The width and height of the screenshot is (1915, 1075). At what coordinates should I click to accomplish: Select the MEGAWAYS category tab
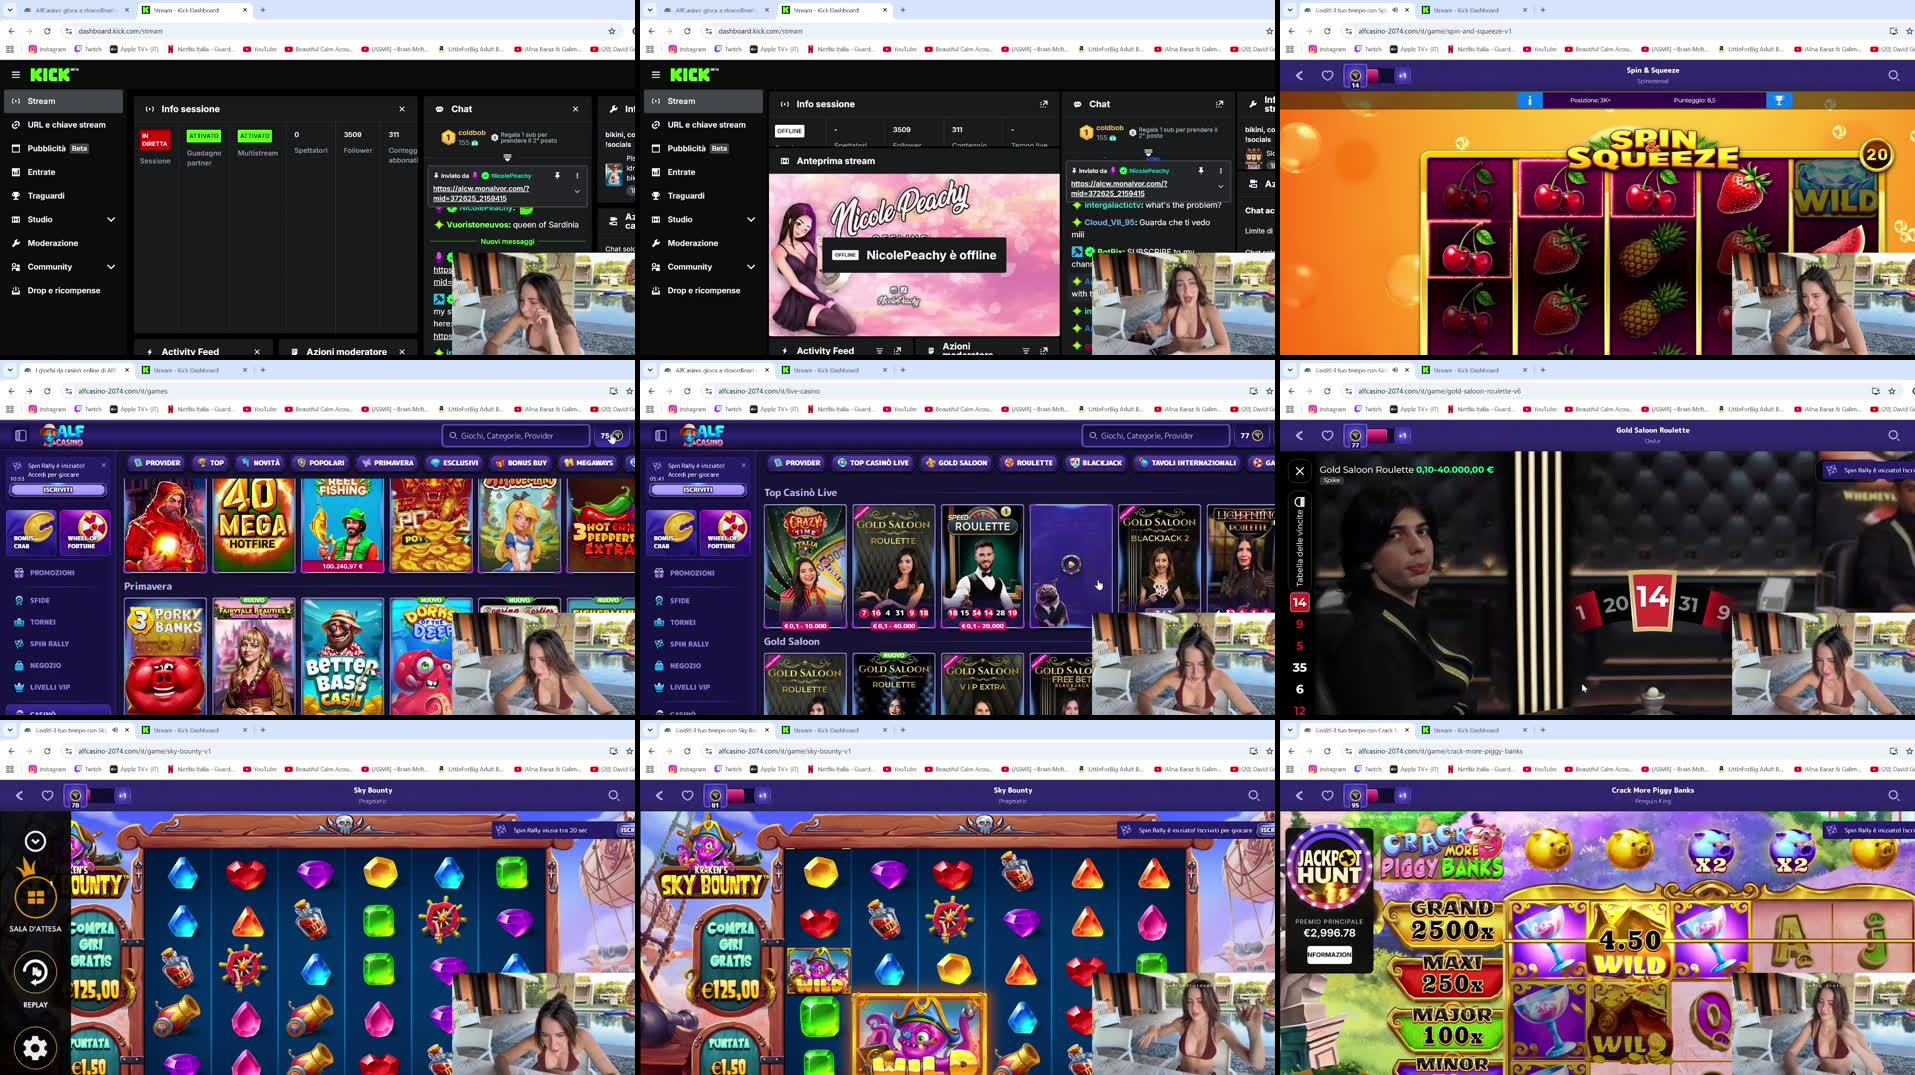pos(588,463)
